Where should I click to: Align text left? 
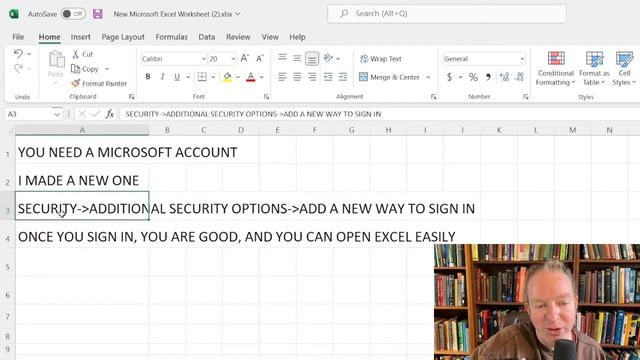tap(282, 77)
